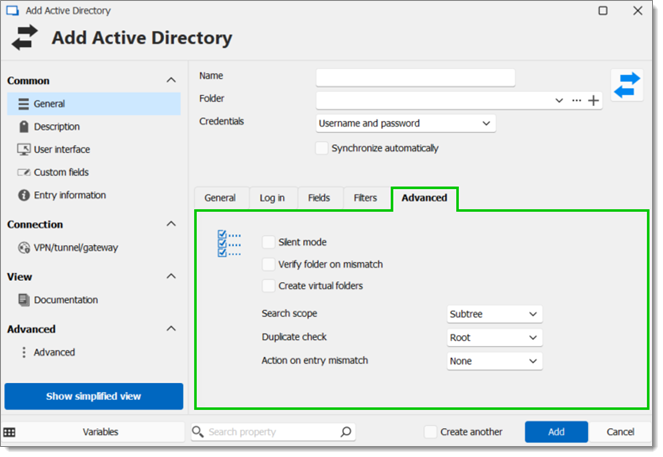The image size is (663, 457).
Task: Click inside the Name text field
Action: [x=415, y=78]
